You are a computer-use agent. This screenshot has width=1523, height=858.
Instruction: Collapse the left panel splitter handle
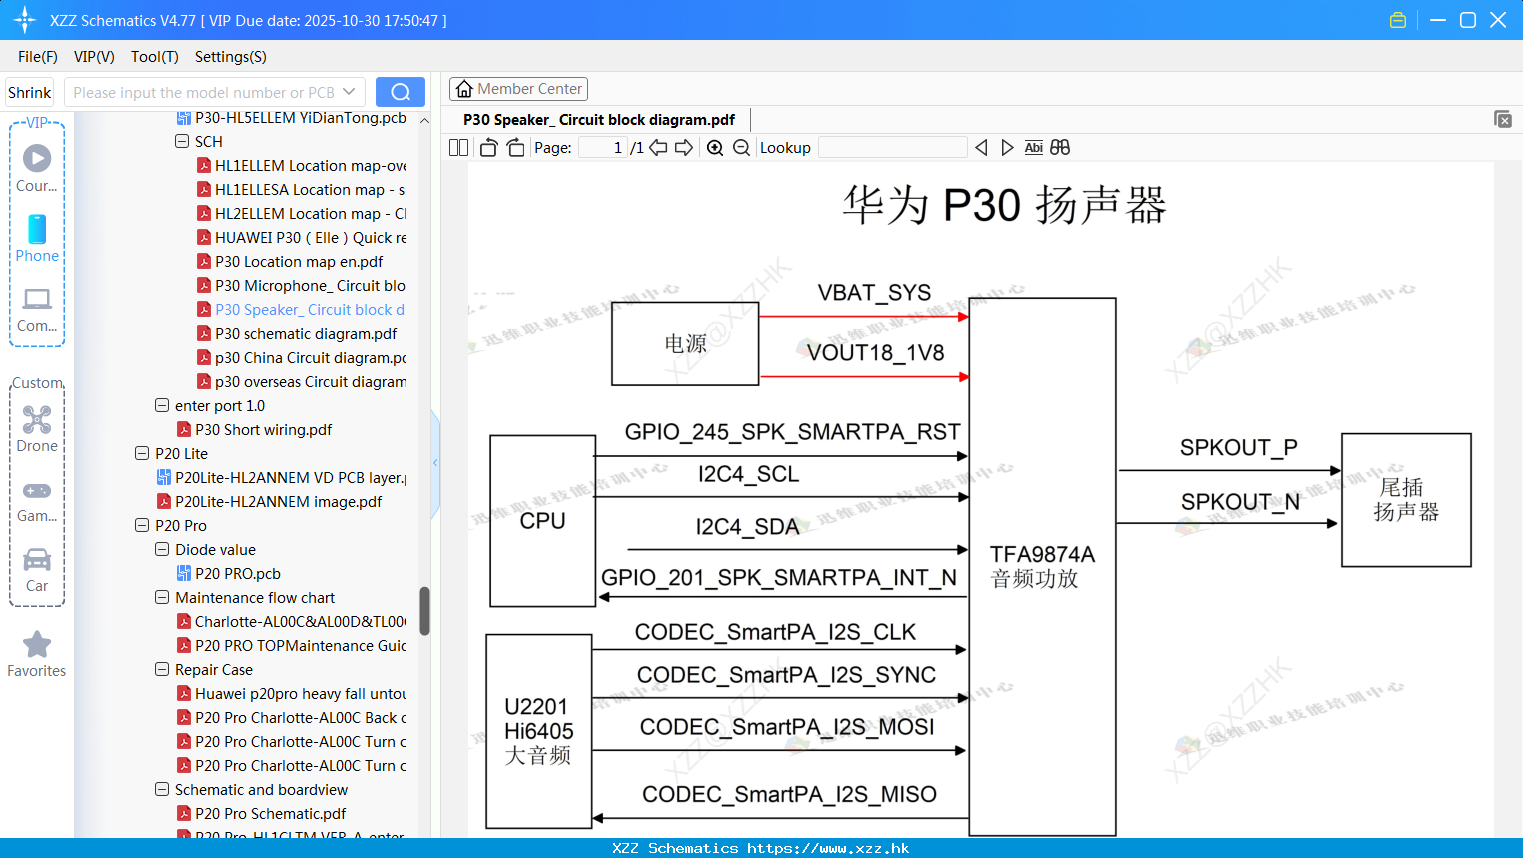(435, 463)
